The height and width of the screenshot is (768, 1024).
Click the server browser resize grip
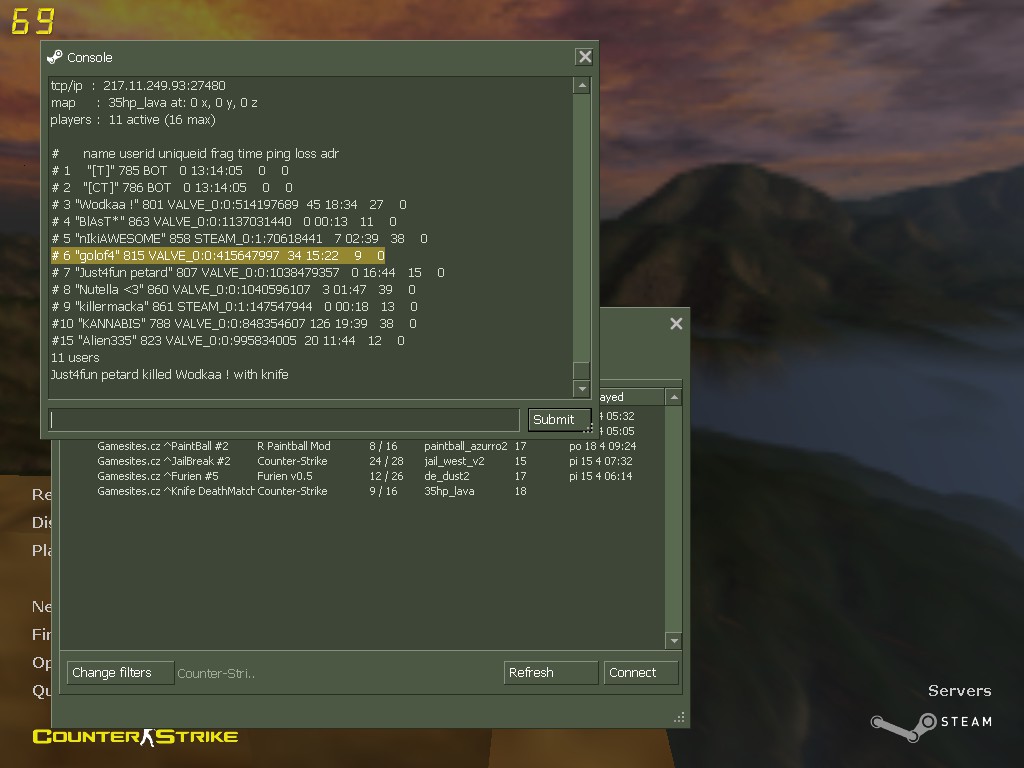click(x=679, y=717)
